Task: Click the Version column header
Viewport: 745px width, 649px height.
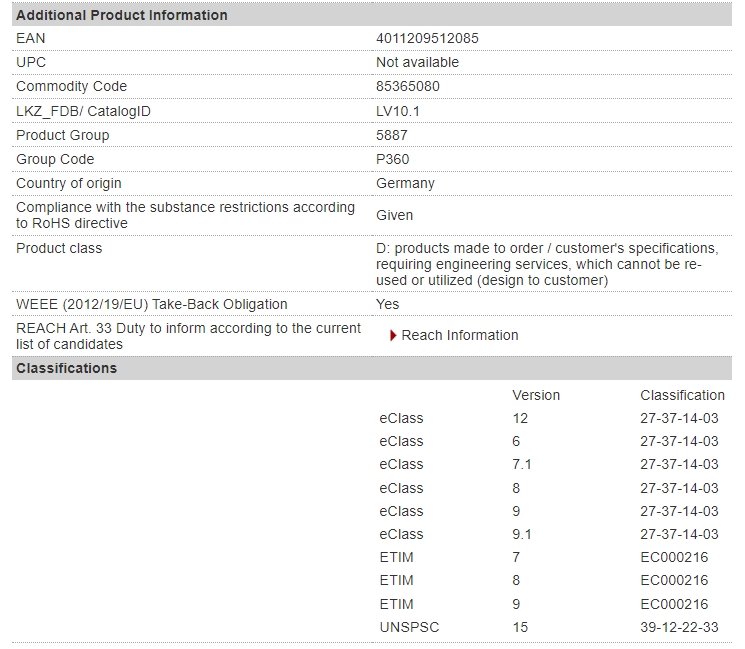Action: click(536, 395)
